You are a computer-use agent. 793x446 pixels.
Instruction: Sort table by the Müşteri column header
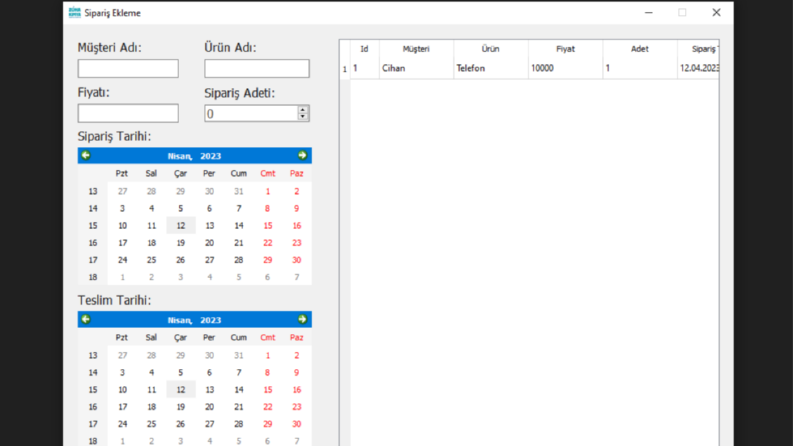pos(416,49)
